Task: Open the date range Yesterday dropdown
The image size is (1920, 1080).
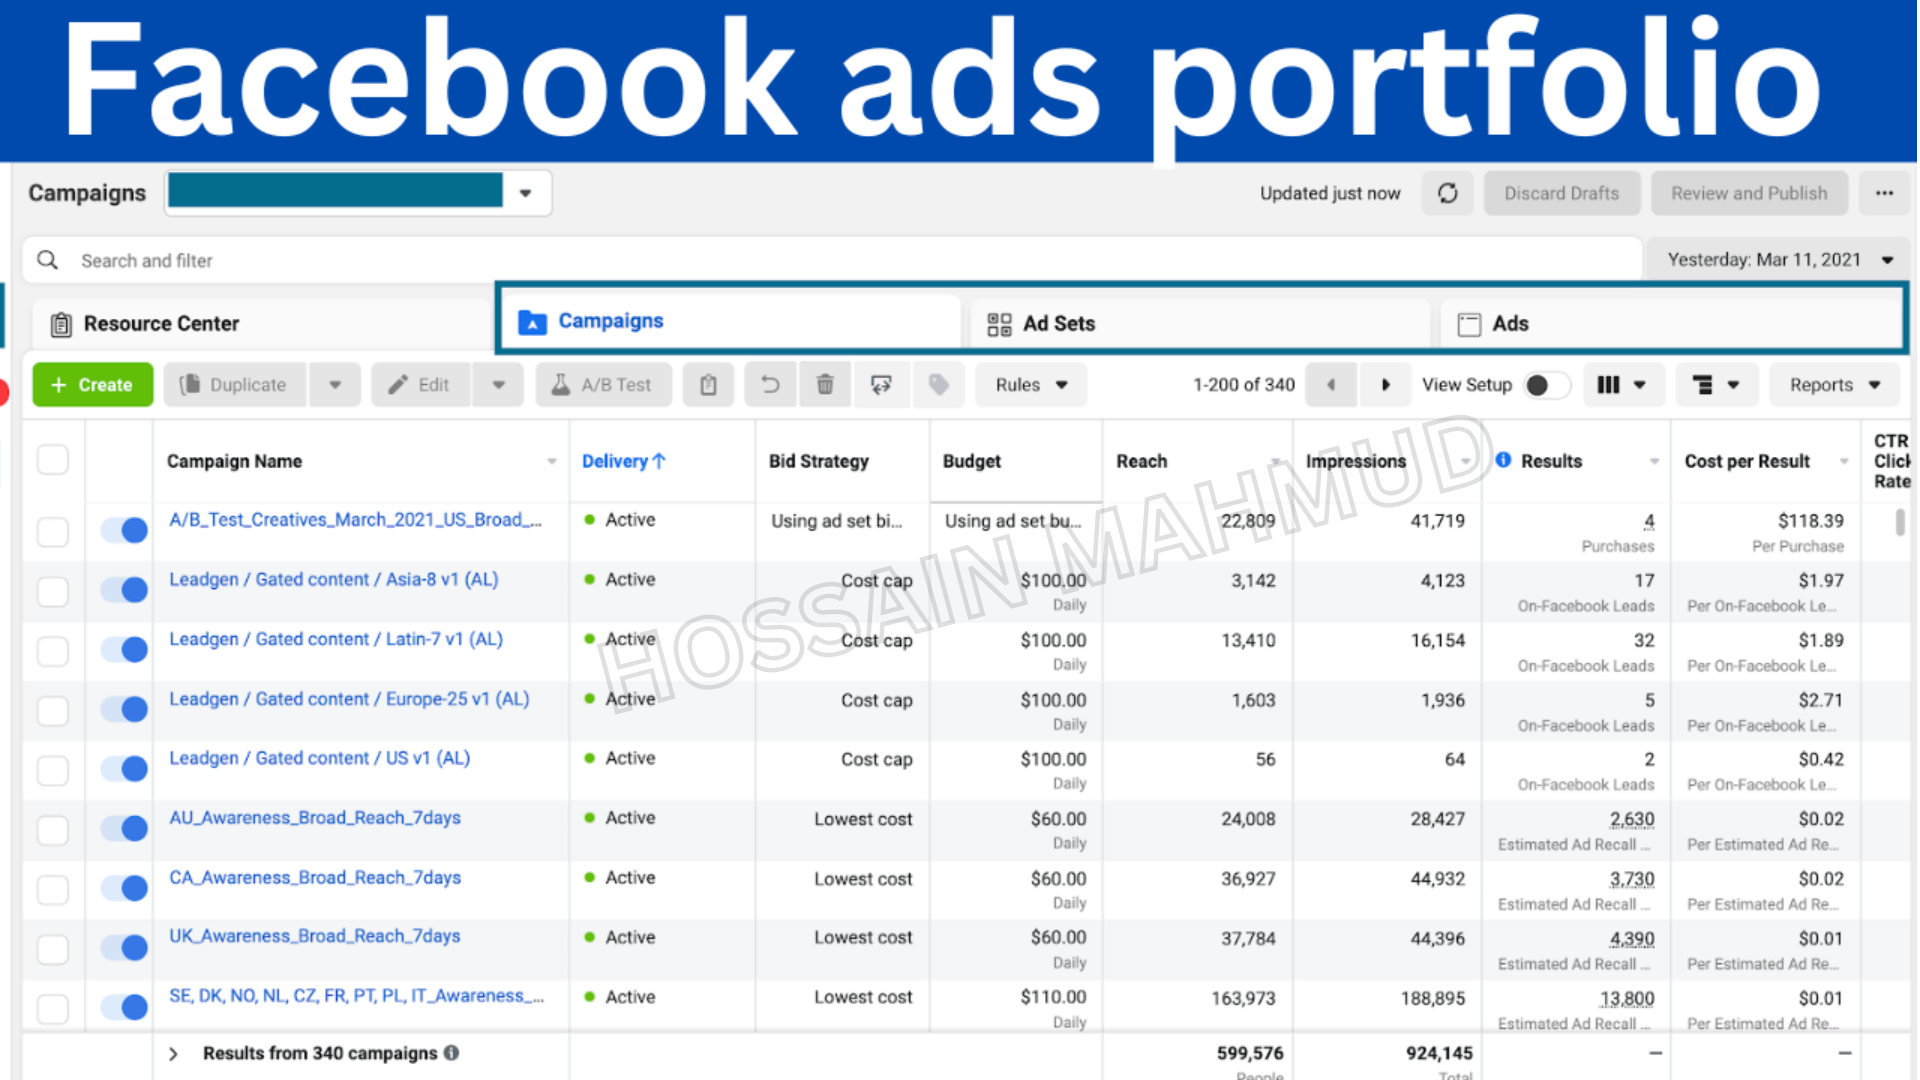Action: [1779, 260]
